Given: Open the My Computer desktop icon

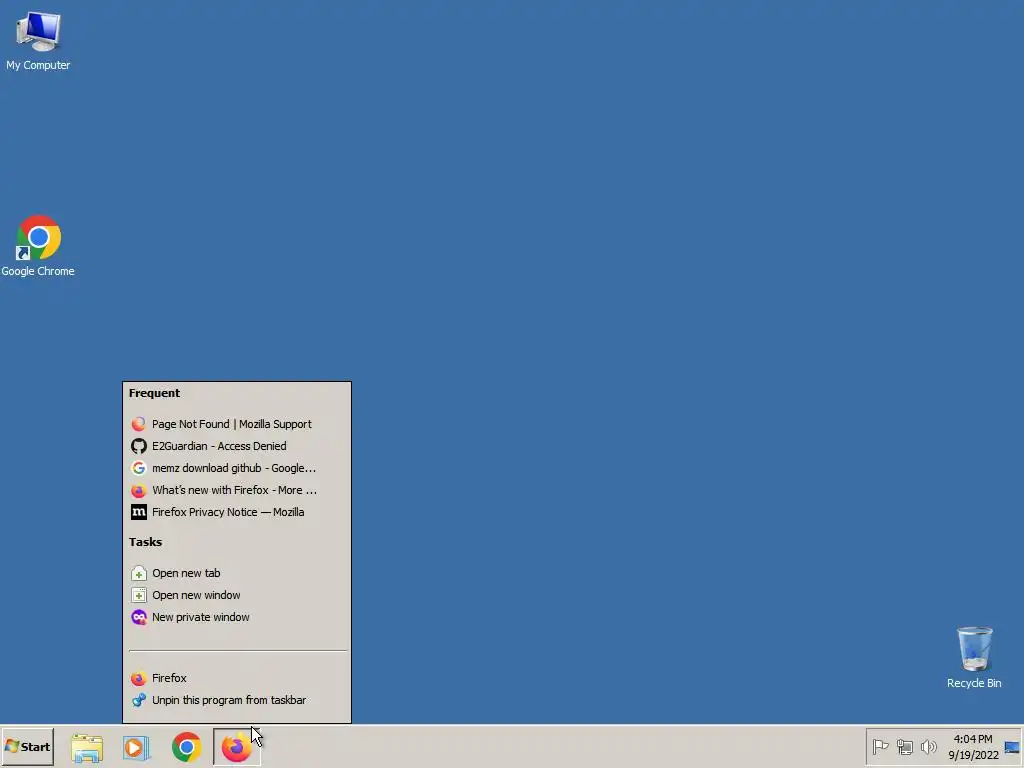Looking at the screenshot, I should [38, 41].
